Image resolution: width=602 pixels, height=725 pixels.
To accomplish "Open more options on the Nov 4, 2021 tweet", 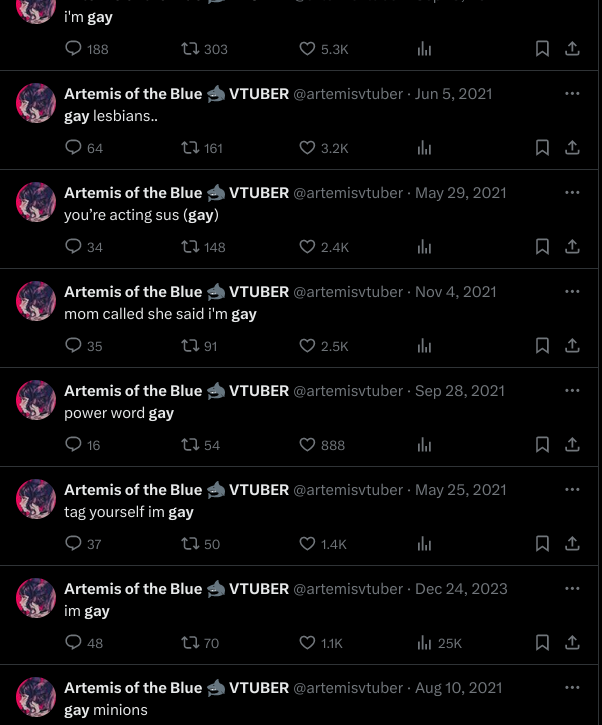I will click(x=572, y=291).
